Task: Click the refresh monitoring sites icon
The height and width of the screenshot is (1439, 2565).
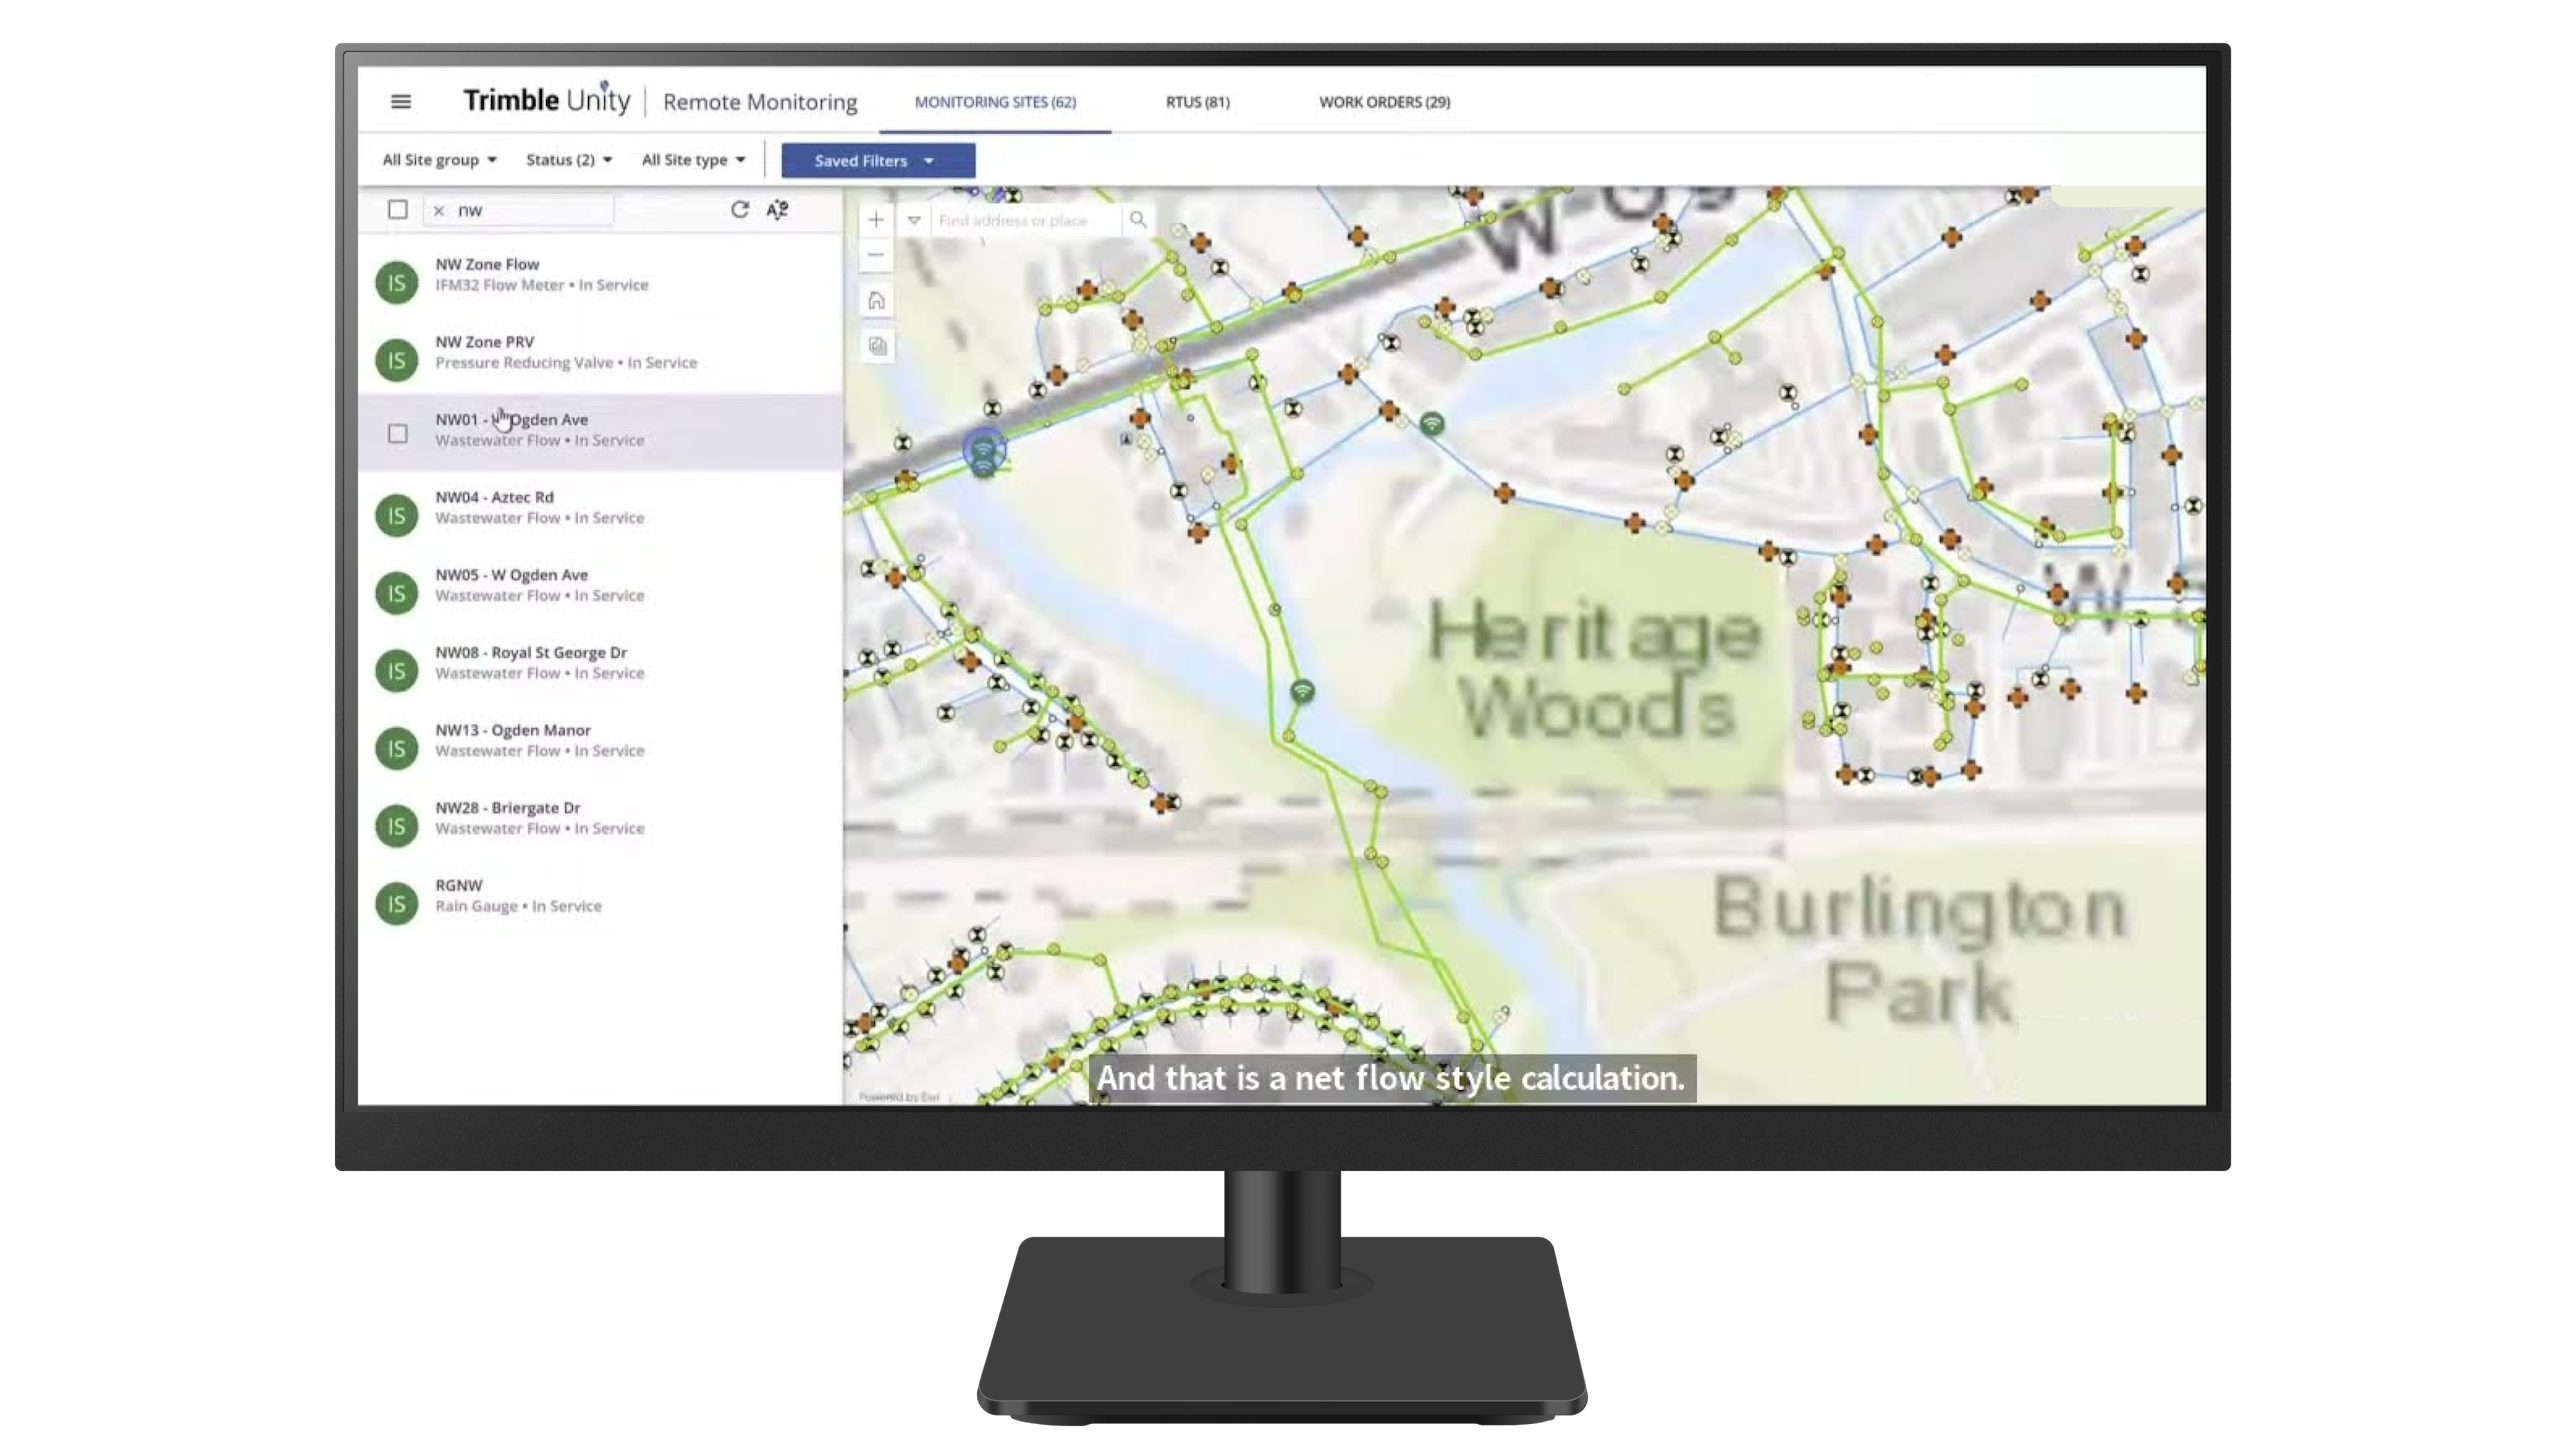Action: (x=738, y=210)
